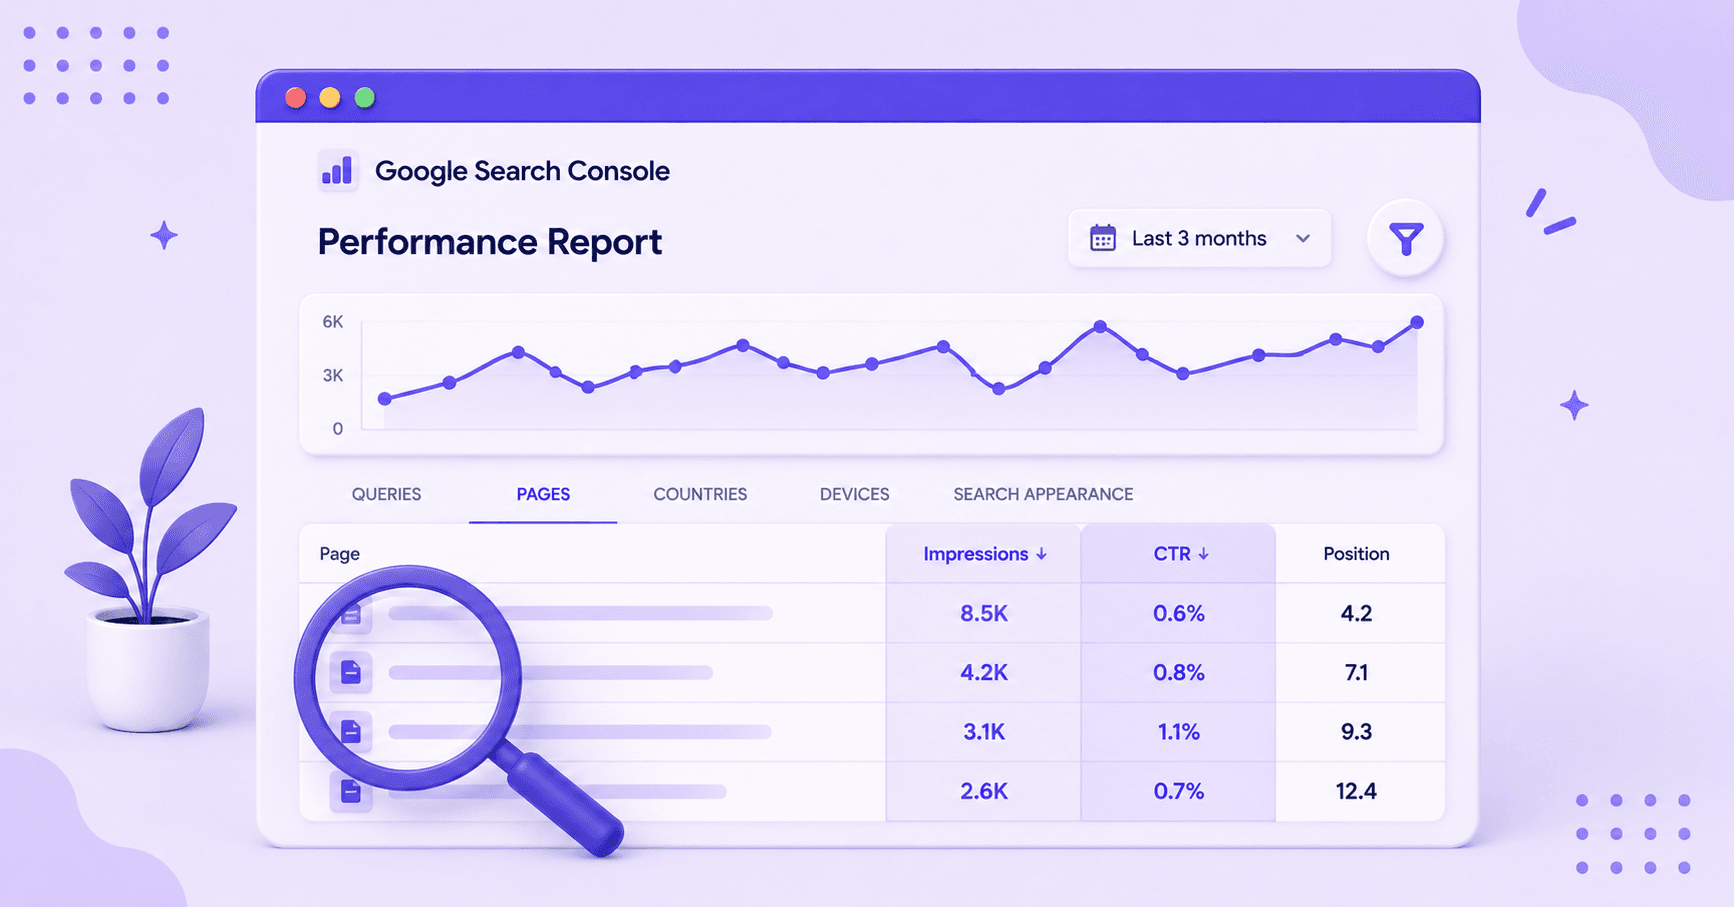1734x907 pixels.
Task: Click the document icon in the 4.2K row
Action: [x=350, y=672]
